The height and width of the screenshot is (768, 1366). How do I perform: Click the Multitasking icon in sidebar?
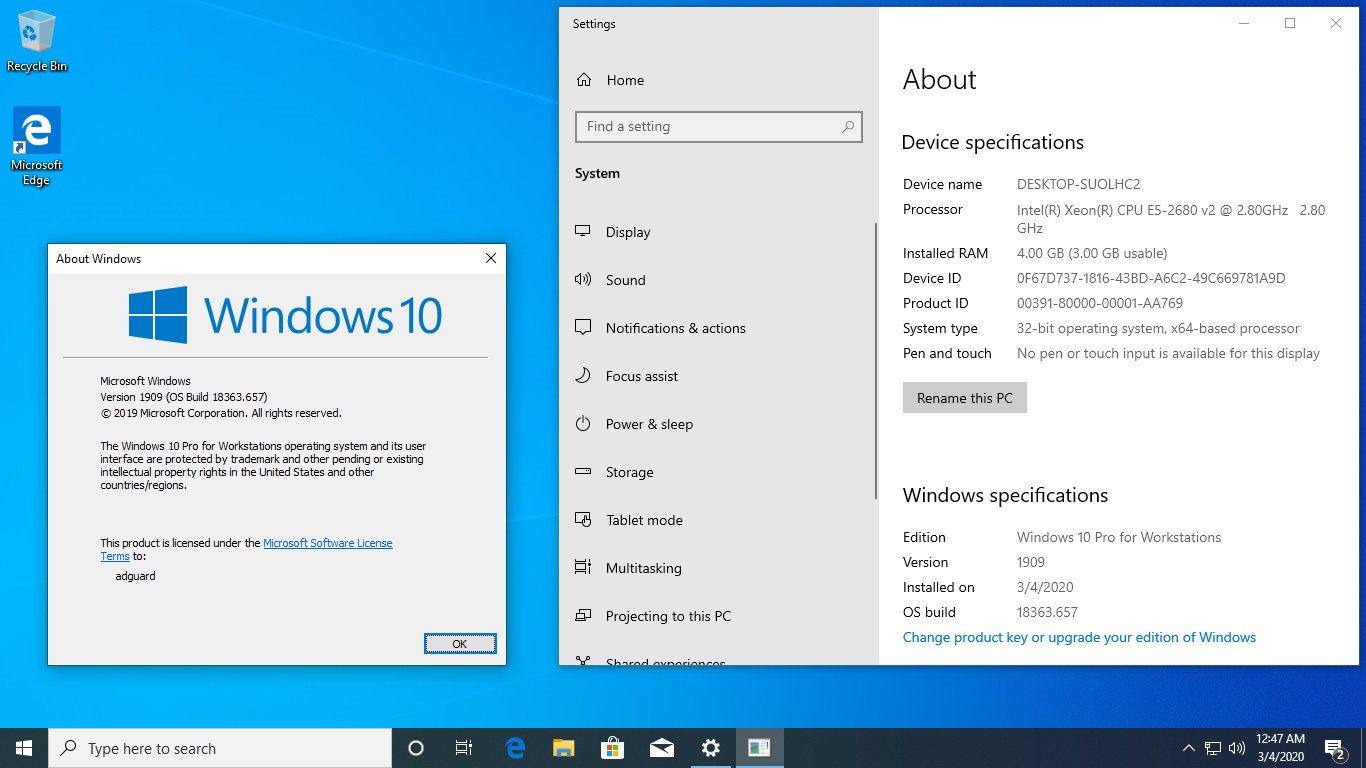pyautogui.click(x=583, y=568)
